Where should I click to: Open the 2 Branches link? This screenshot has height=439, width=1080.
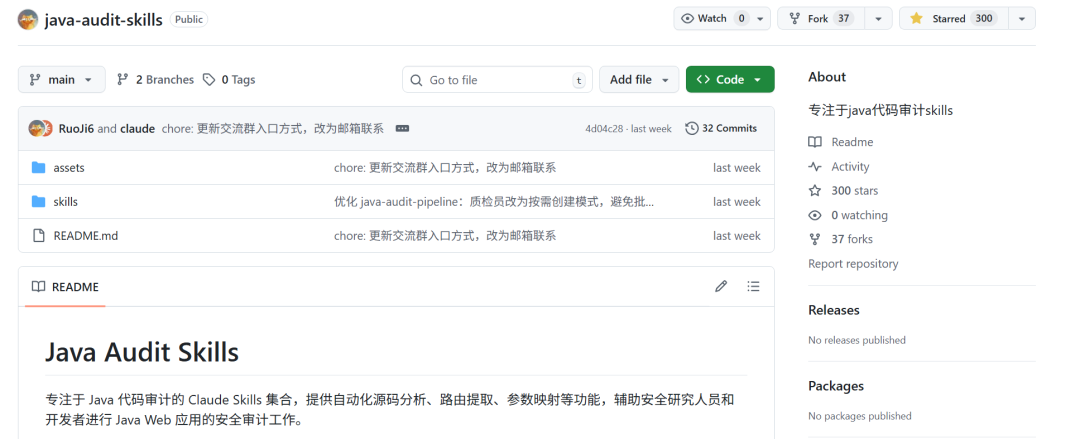(156, 80)
